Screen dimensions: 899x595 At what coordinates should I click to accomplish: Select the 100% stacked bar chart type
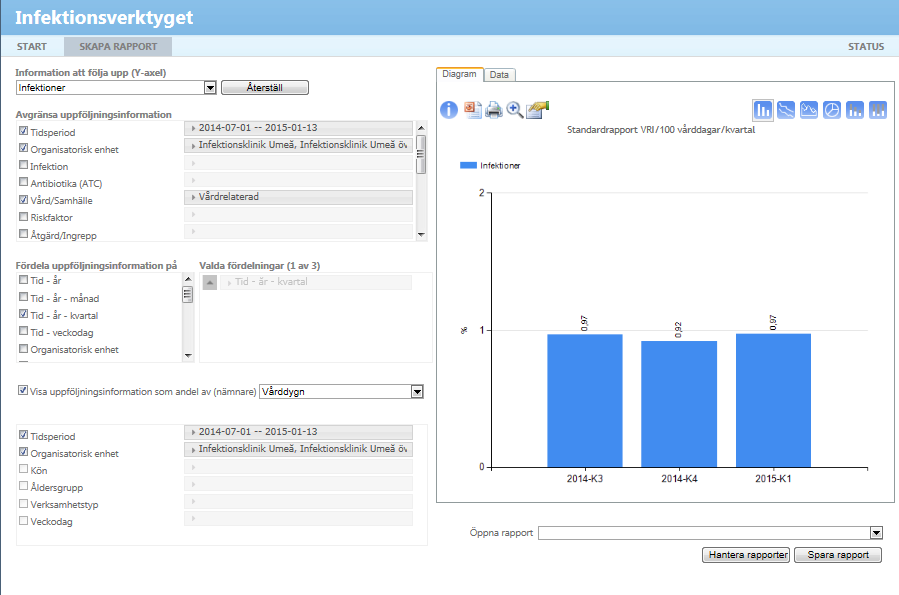878,109
